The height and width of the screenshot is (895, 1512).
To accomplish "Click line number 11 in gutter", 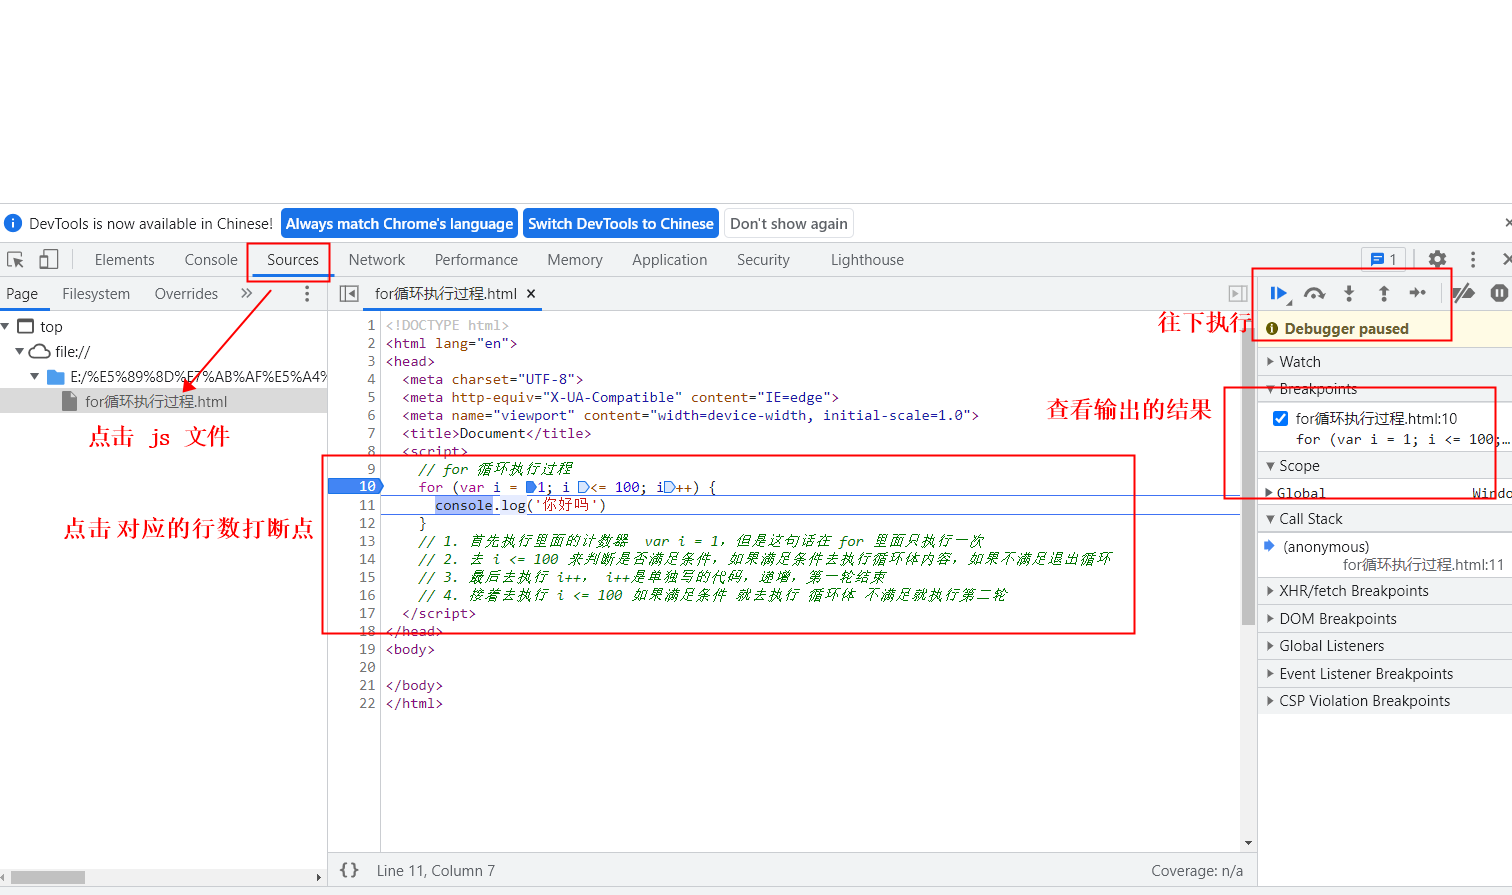I will tap(367, 505).
